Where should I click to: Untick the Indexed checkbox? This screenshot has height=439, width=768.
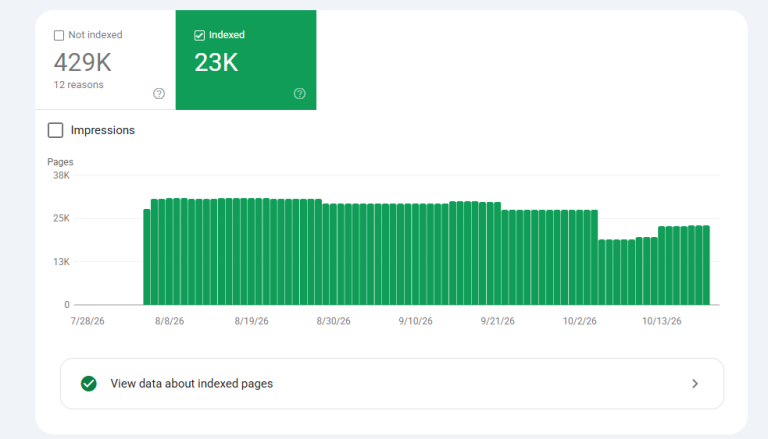(199, 35)
